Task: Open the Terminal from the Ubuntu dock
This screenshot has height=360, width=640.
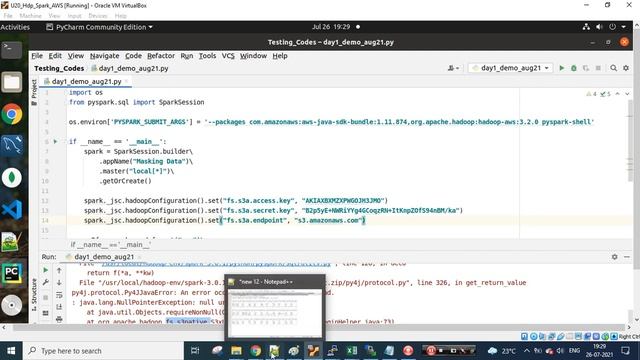Action: click(12, 50)
